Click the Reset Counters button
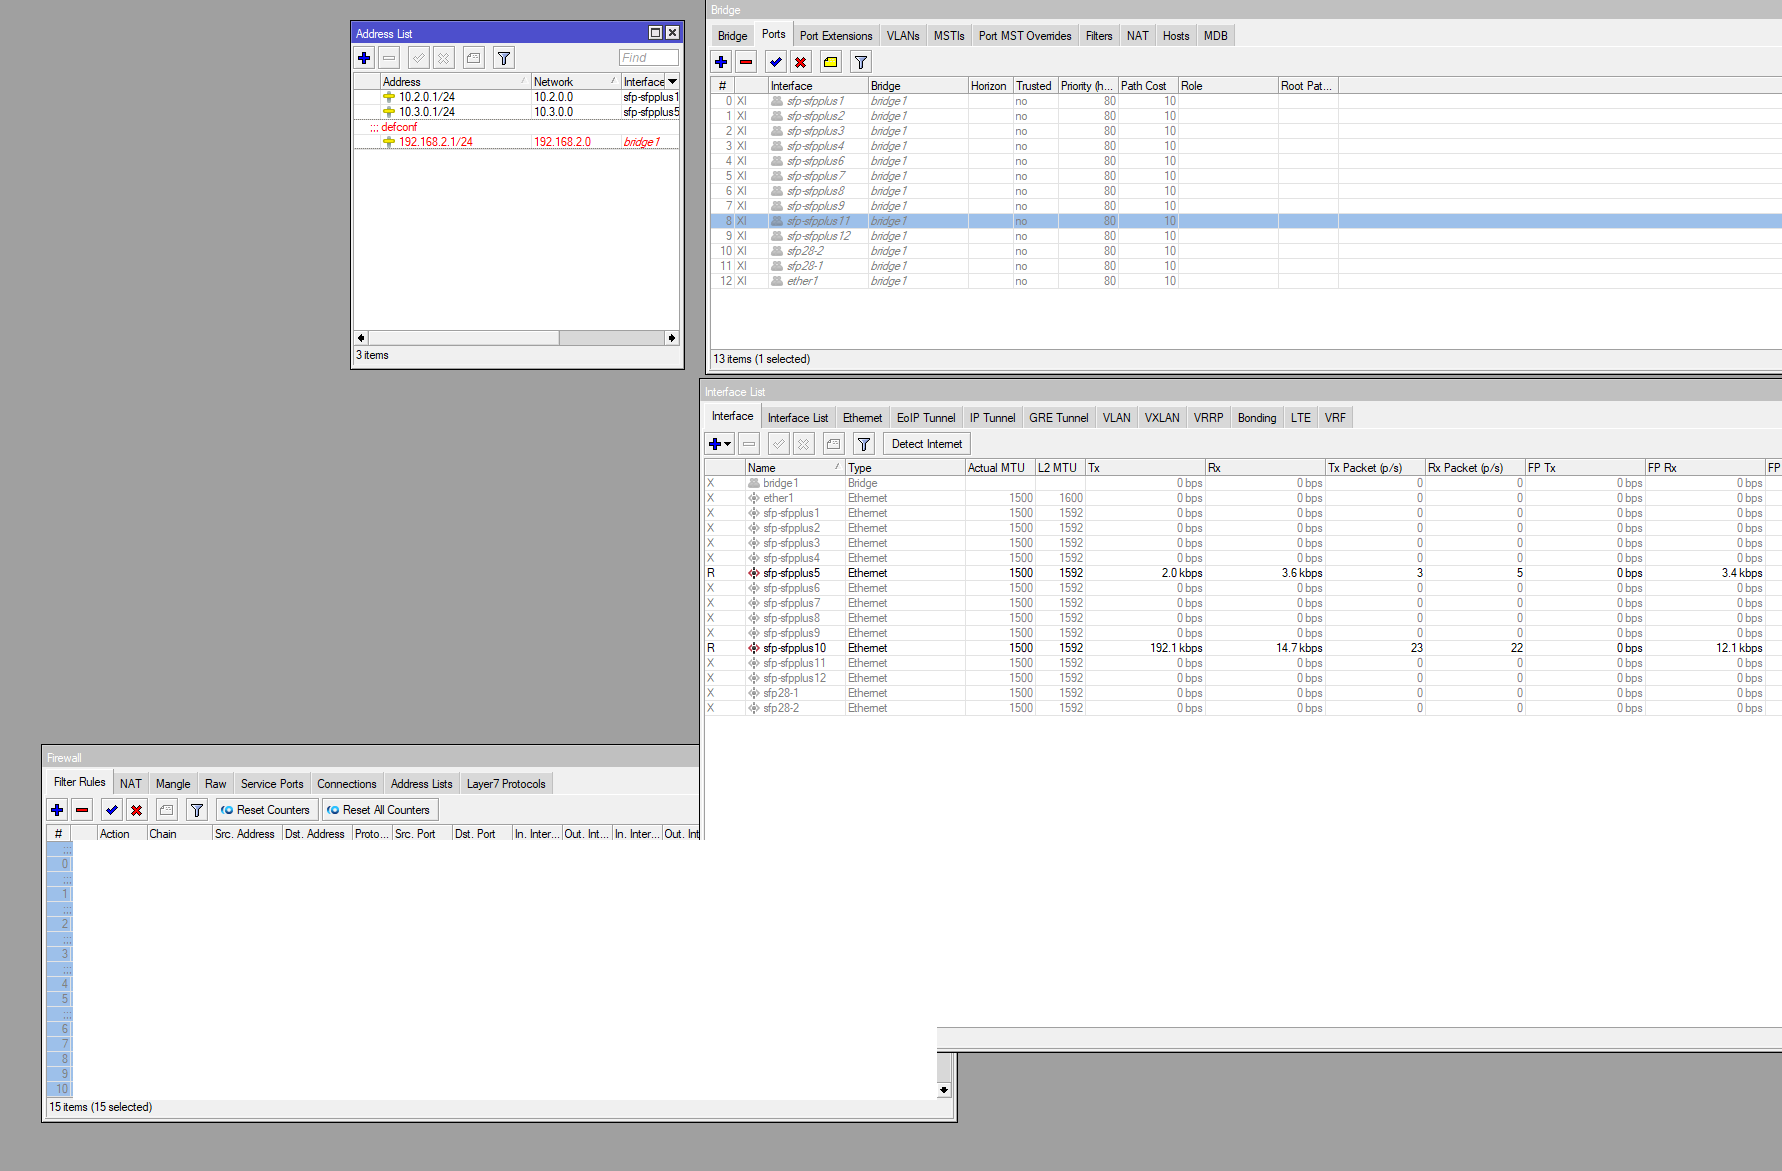The image size is (1782, 1171). [267, 810]
